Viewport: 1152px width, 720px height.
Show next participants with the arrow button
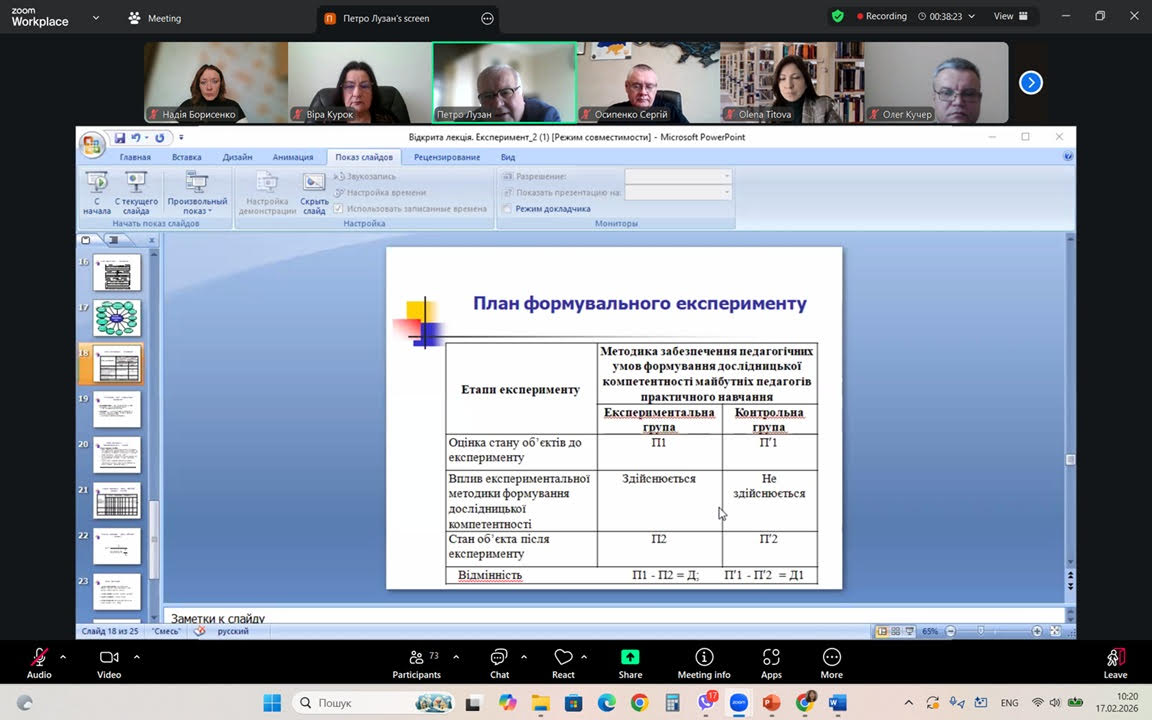tap(1031, 83)
